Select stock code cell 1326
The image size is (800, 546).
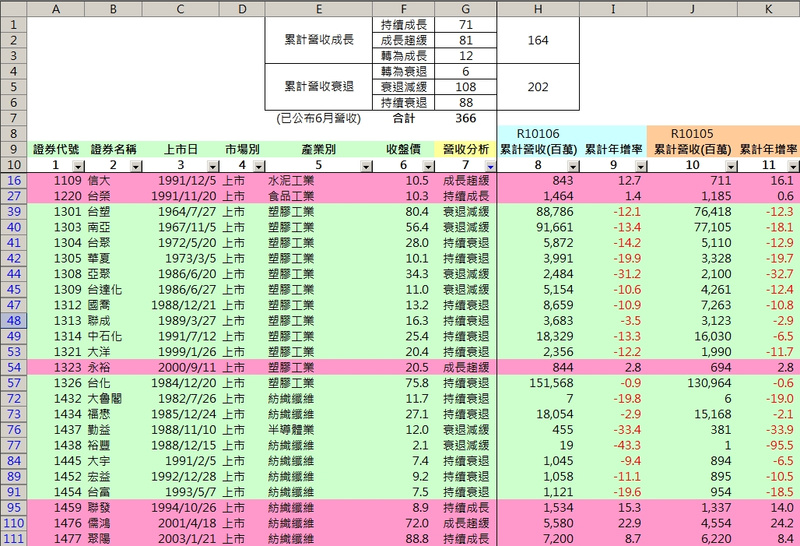click(x=56, y=383)
